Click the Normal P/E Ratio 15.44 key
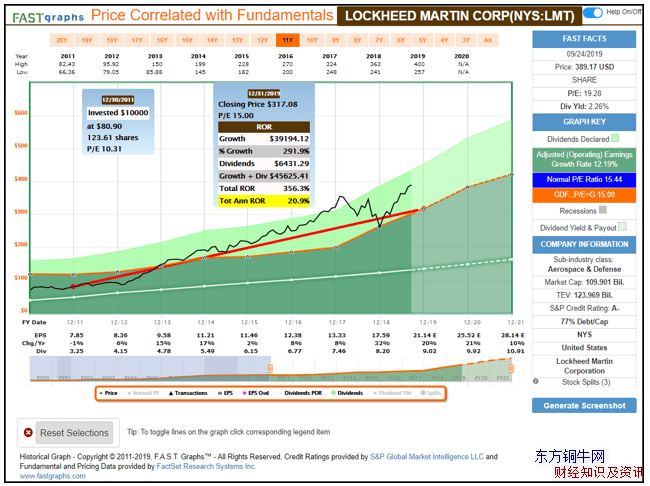Screen dimensions: 650x486 pyautogui.click(x=584, y=180)
